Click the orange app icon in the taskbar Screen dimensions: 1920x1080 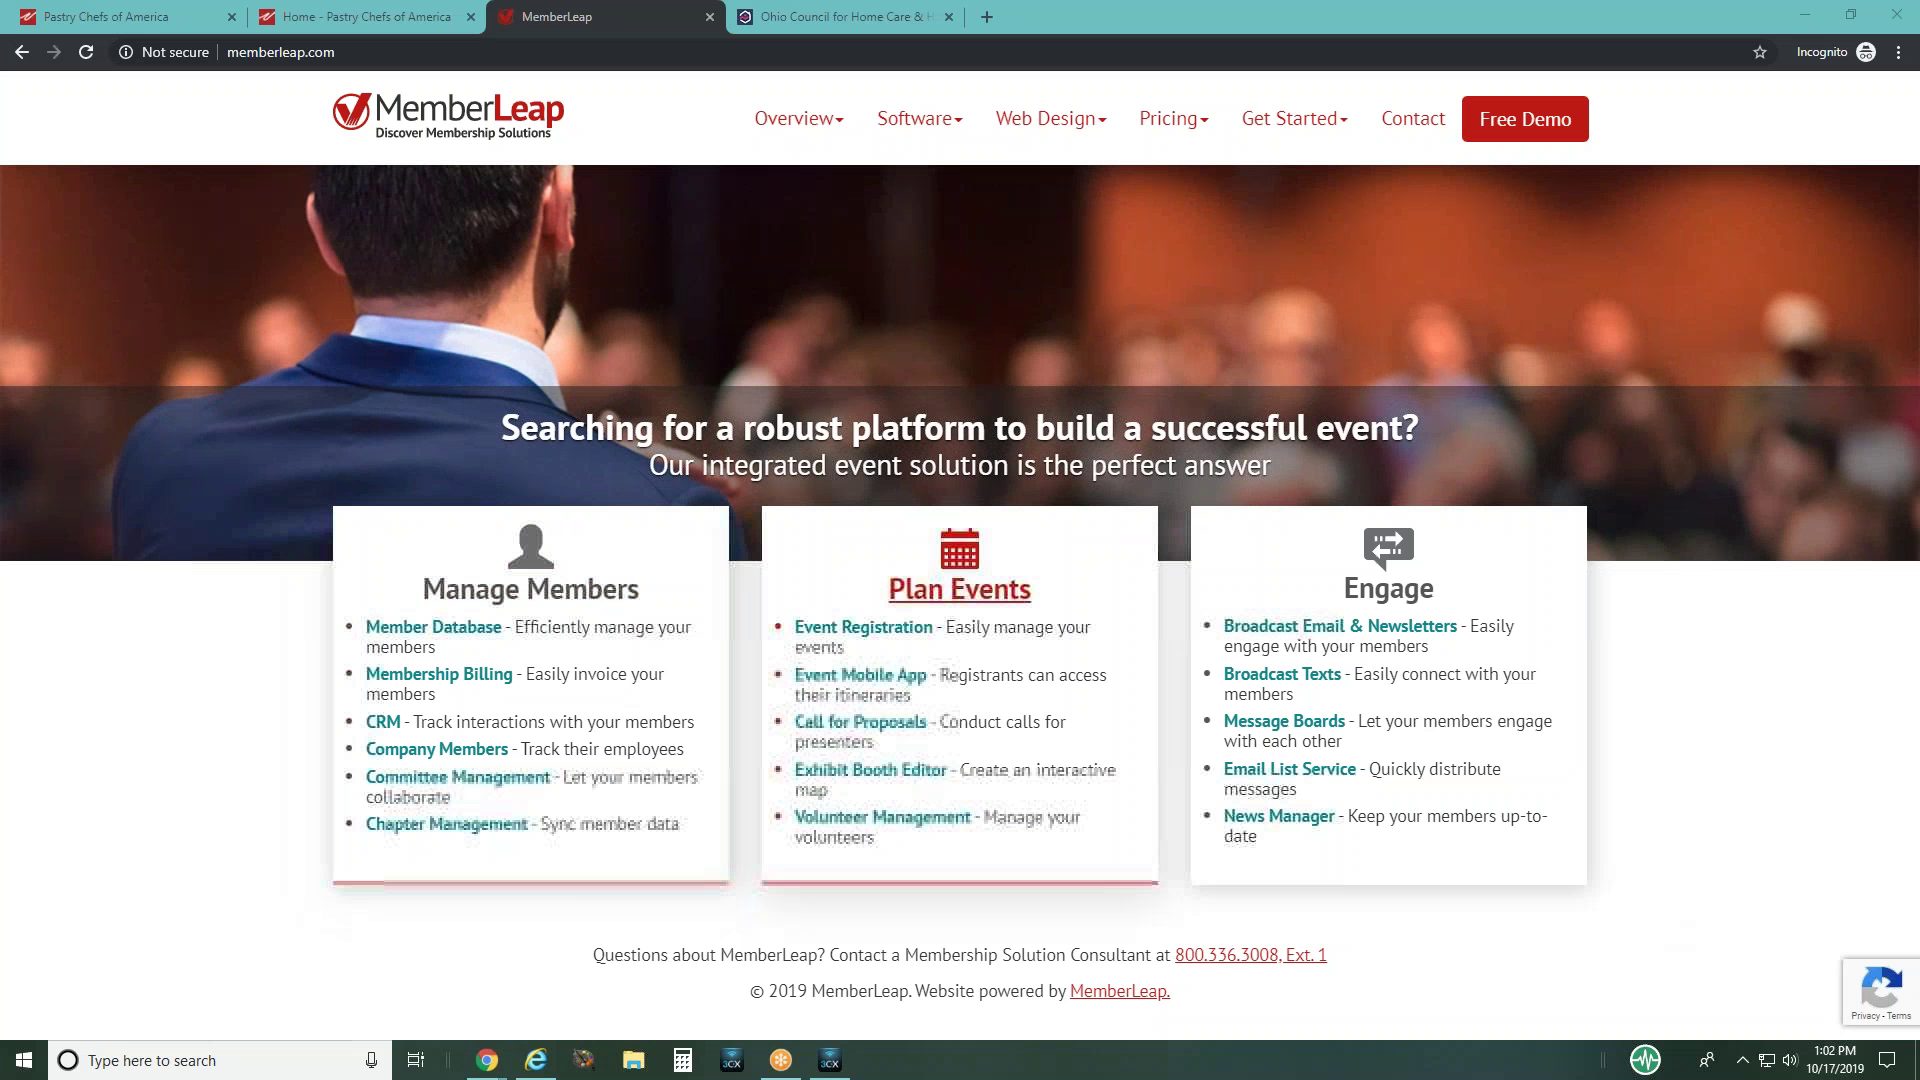coord(781,1060)
